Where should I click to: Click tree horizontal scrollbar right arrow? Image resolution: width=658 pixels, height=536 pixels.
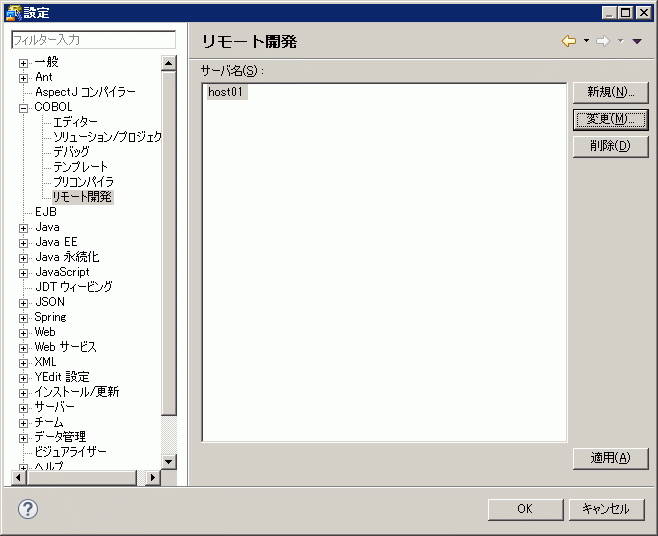(153, 478)
